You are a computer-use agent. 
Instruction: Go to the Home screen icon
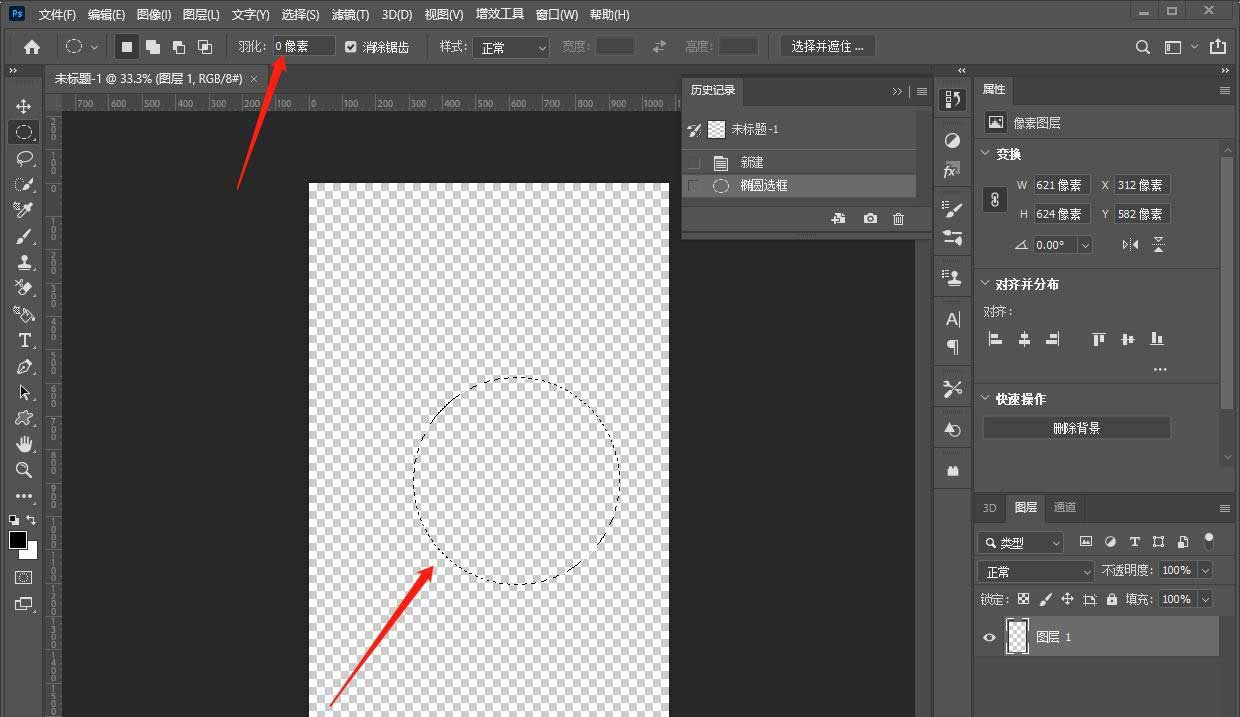(32, 46)
